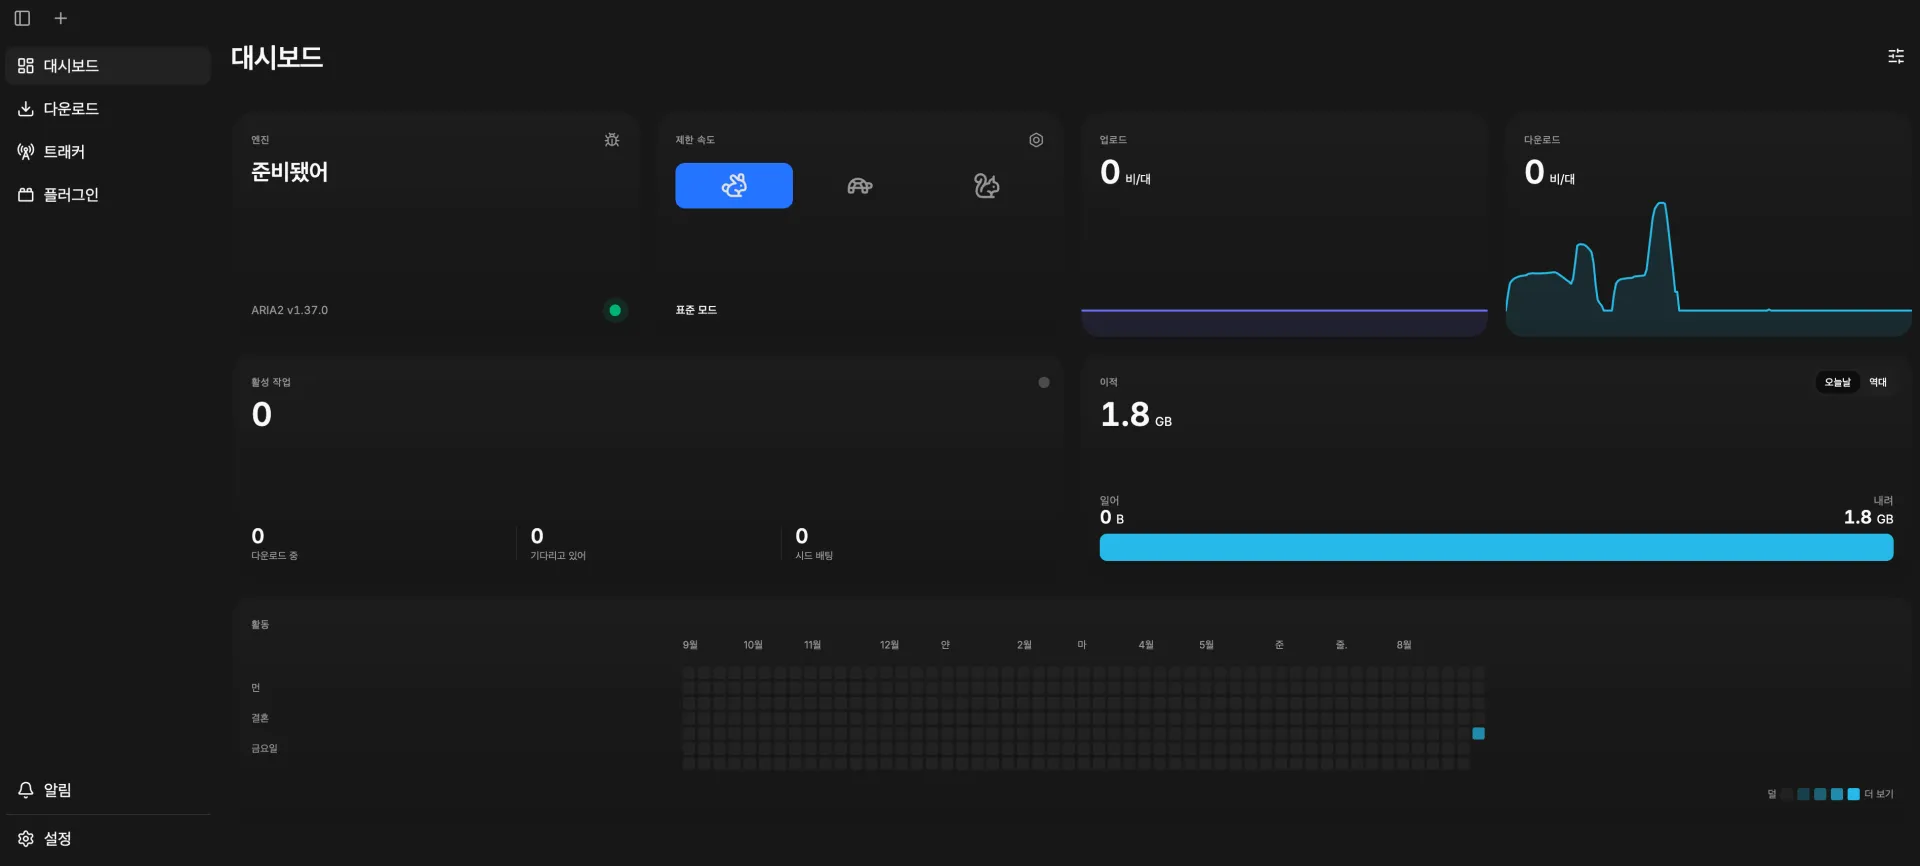Switch history to the 역대 tab

(x=1878, y=382)
